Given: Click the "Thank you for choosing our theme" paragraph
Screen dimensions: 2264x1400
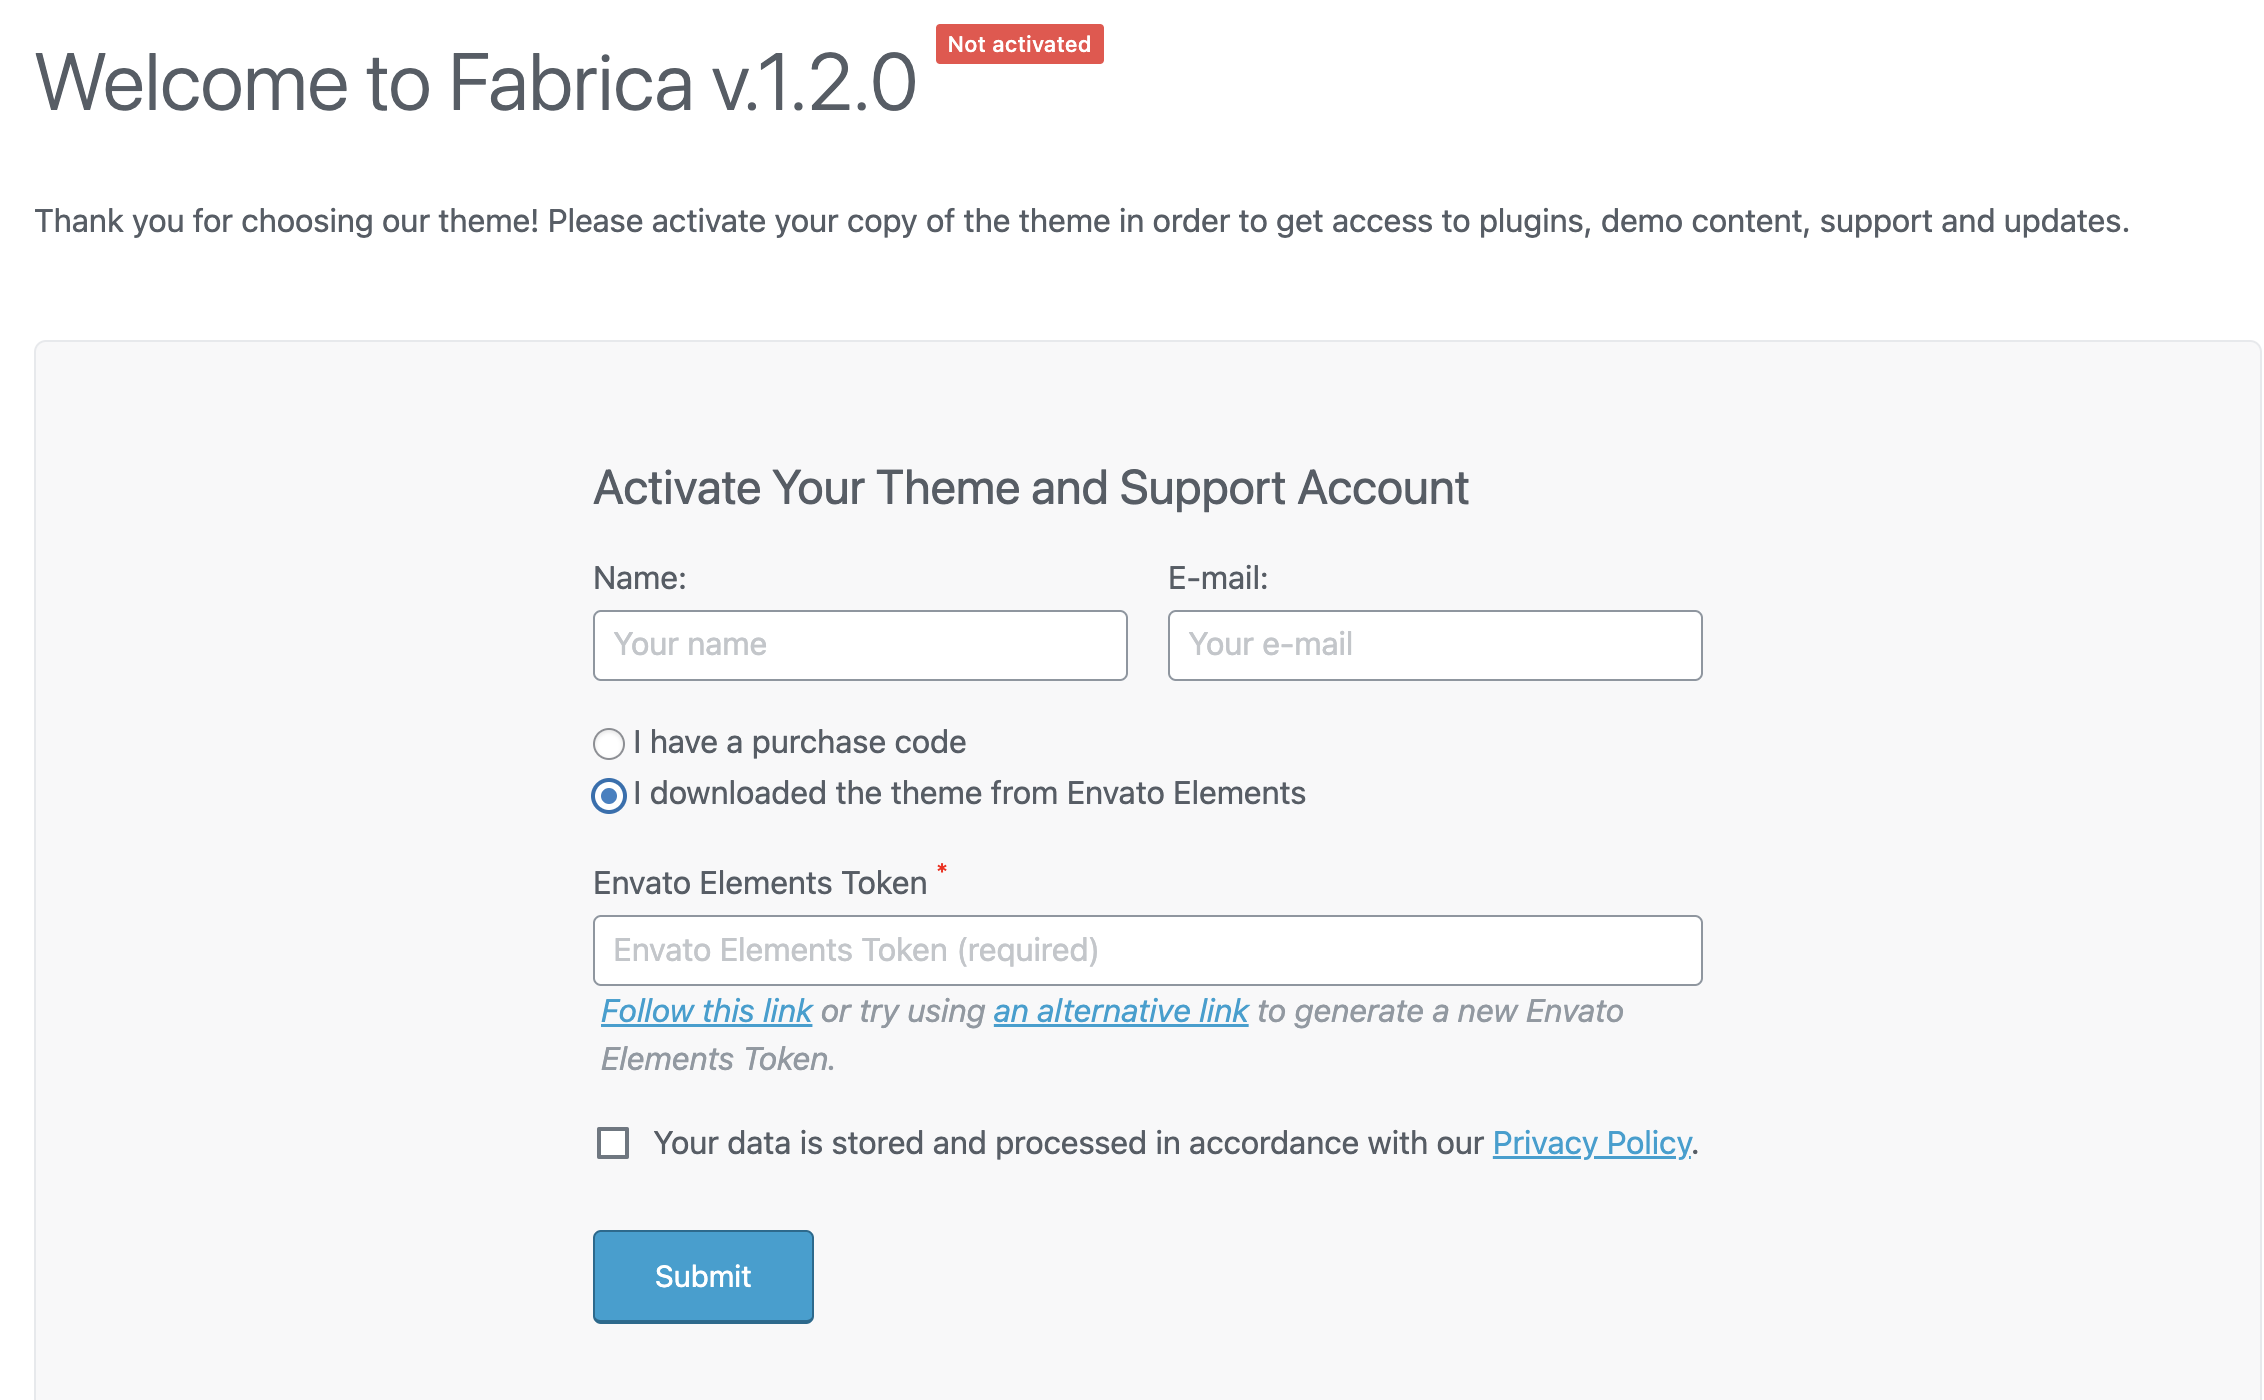Looking at the screenshot, I should 1081,221.
